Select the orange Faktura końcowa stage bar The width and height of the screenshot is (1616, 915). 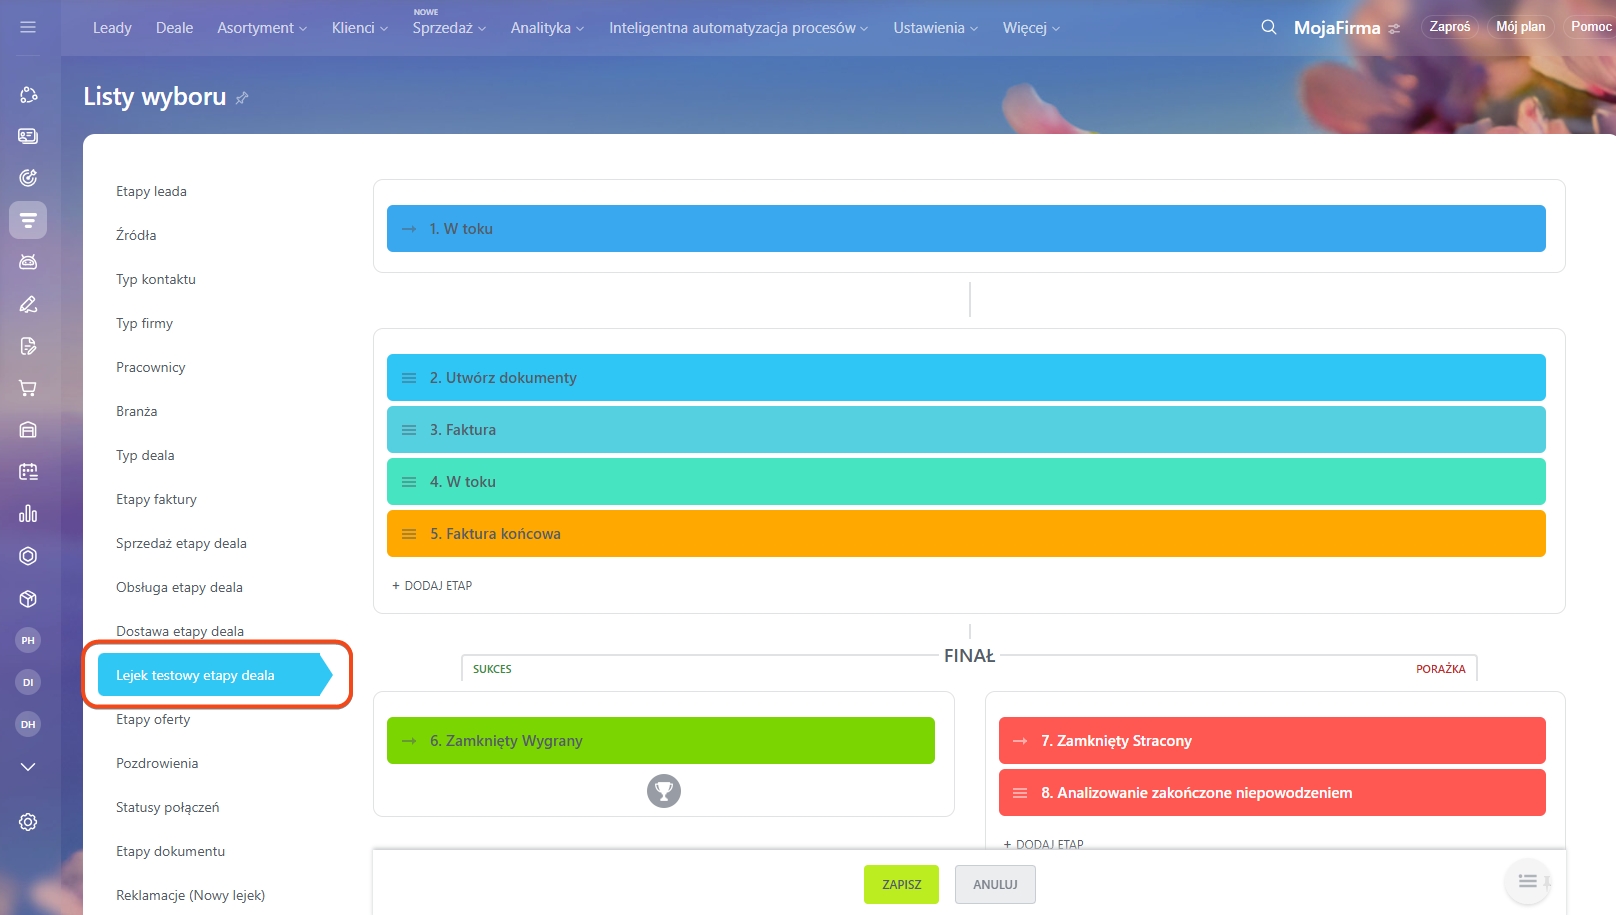coord(966,534)
